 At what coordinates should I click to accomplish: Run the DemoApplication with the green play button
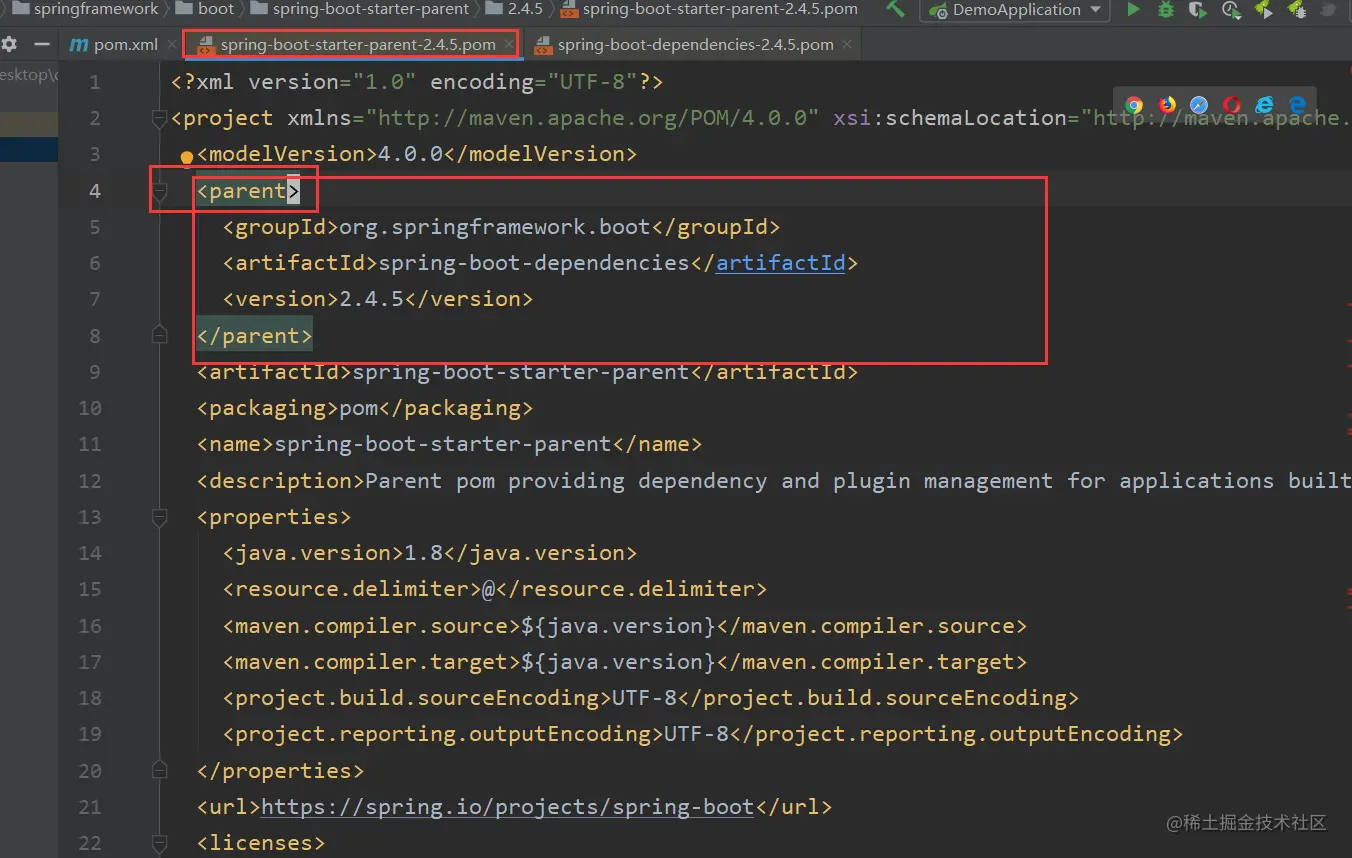[x=1131, y=11]
